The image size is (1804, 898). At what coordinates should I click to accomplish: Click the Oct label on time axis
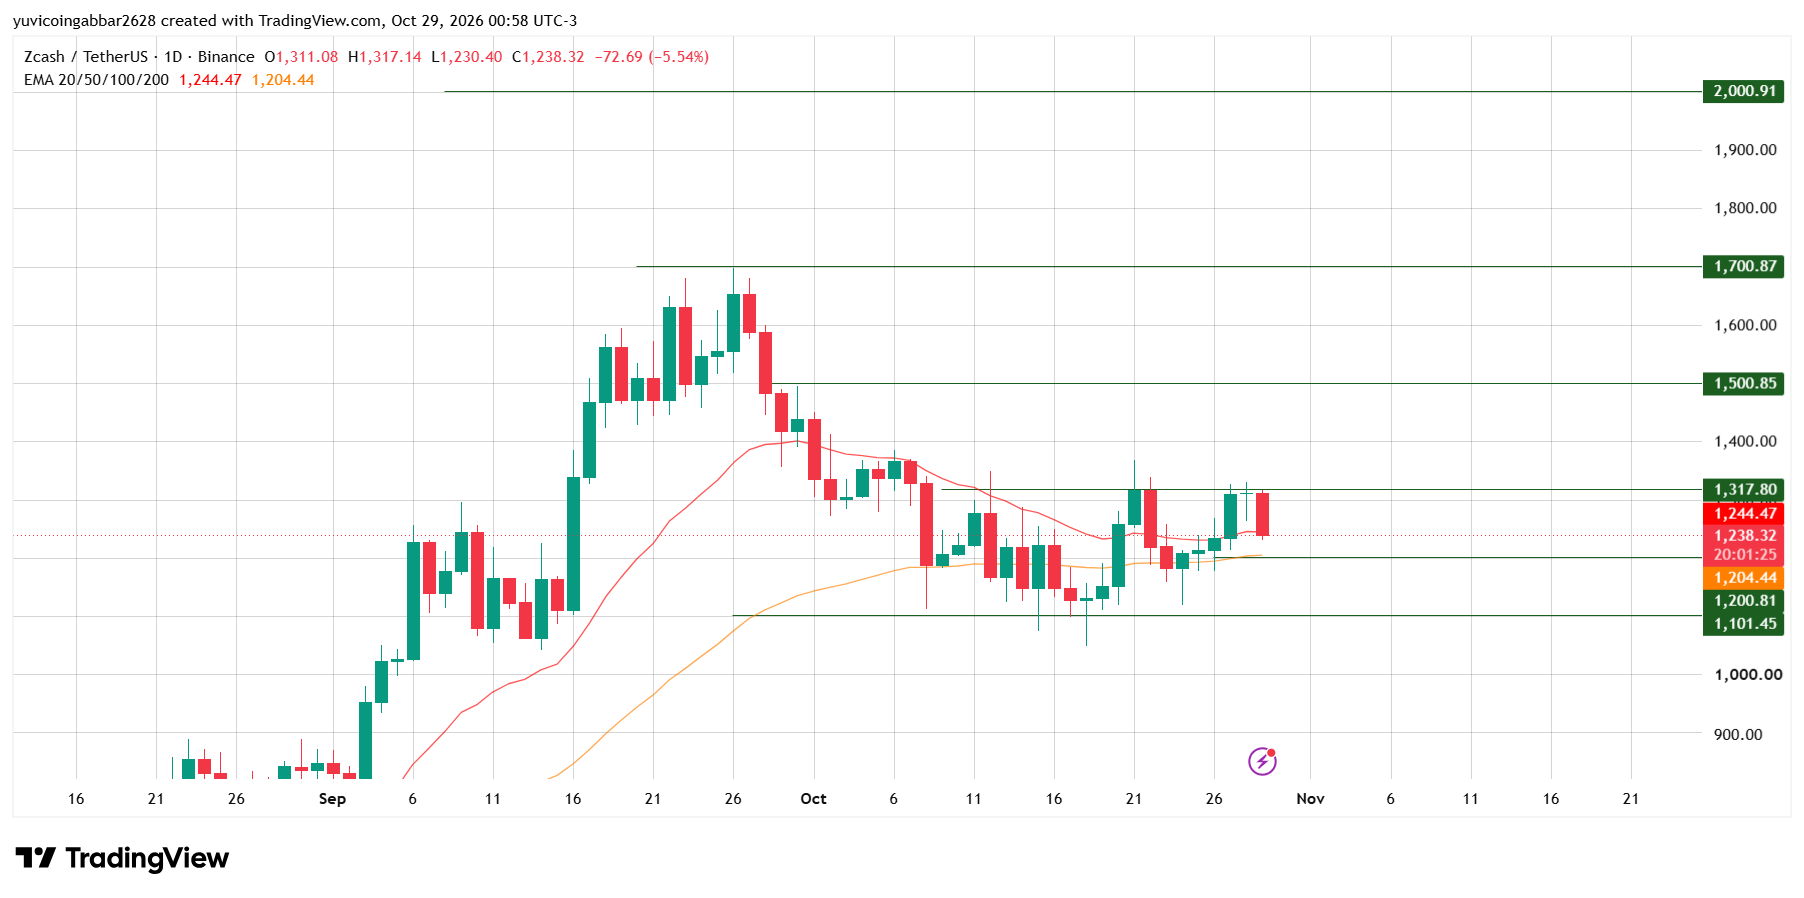coord(813,798)
